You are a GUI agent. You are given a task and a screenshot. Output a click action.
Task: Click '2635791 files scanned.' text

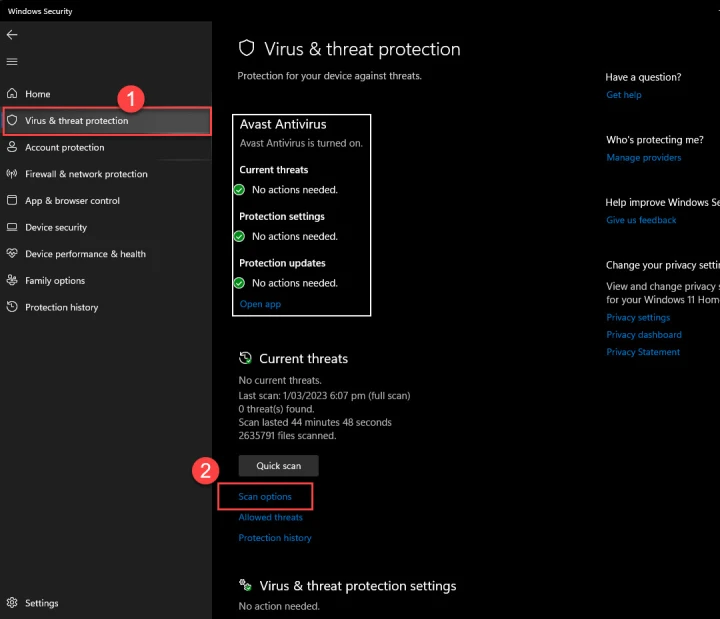coord(287,436)
